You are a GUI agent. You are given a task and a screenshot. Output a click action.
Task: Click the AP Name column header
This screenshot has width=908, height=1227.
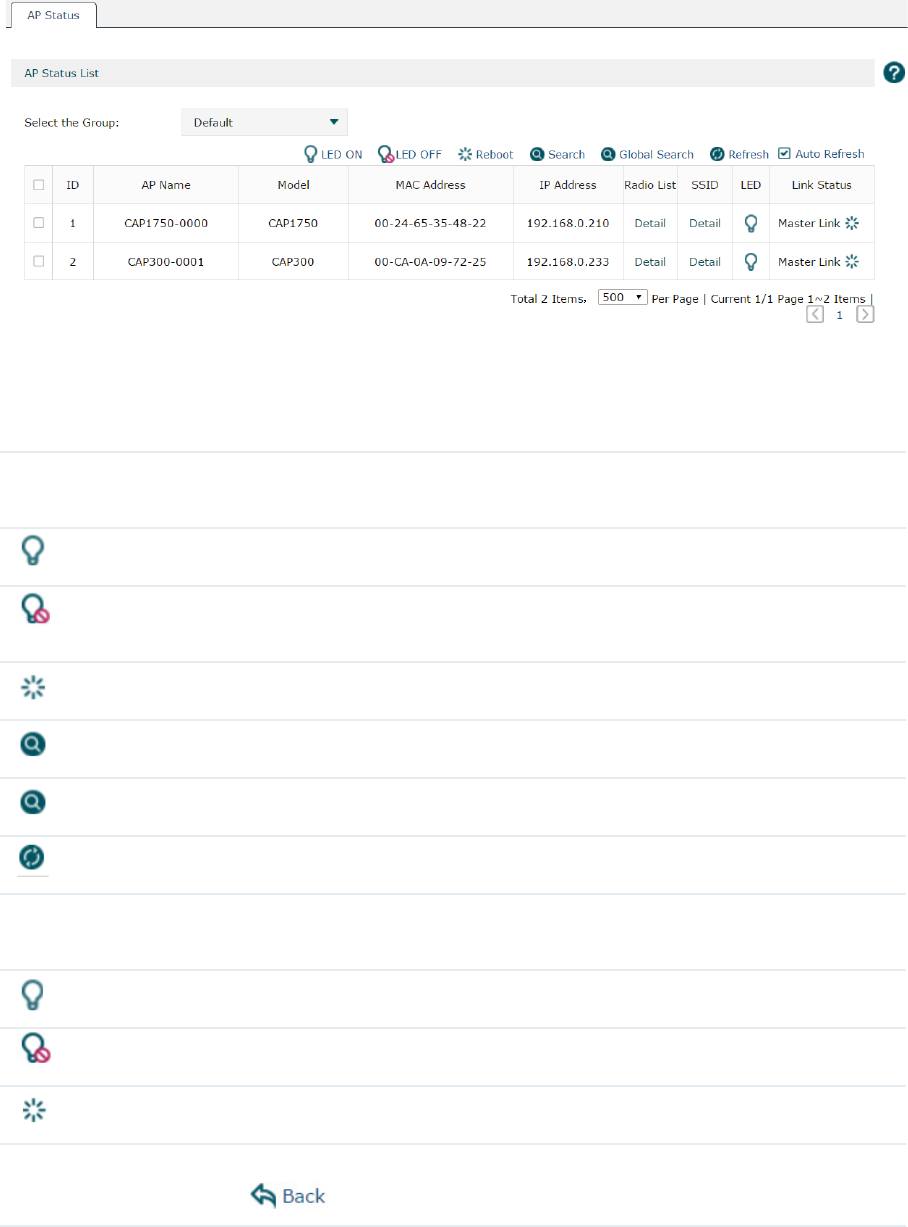(166, 185)
